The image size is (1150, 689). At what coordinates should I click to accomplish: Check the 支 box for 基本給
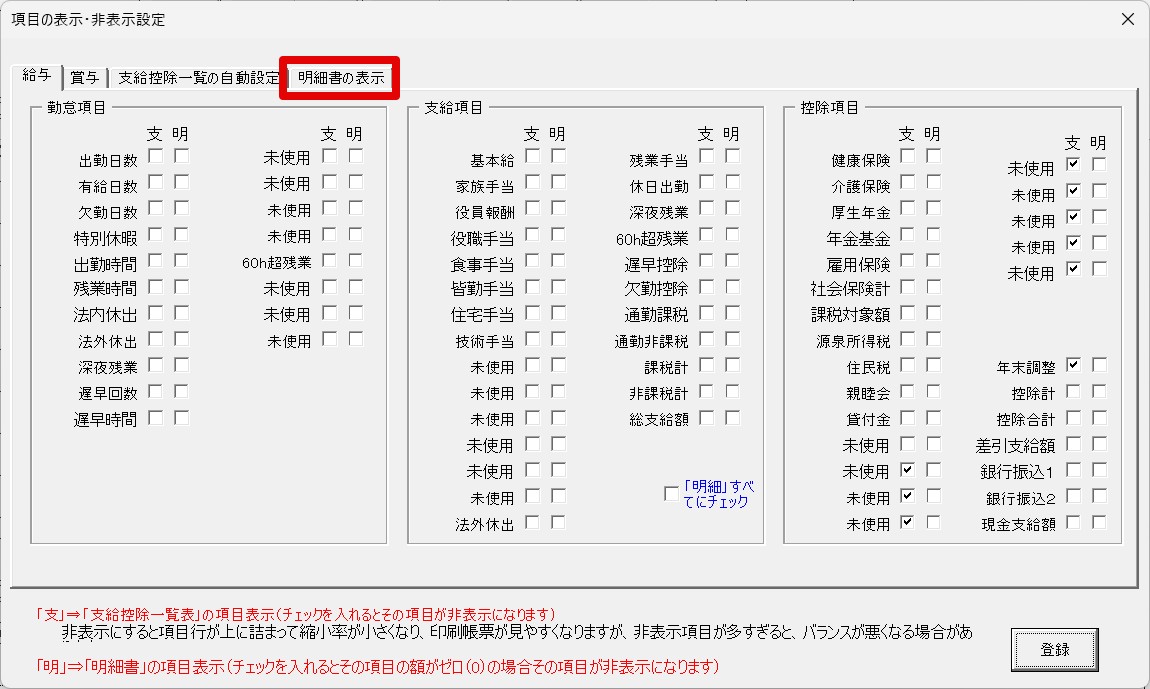(x=532, y=156)
